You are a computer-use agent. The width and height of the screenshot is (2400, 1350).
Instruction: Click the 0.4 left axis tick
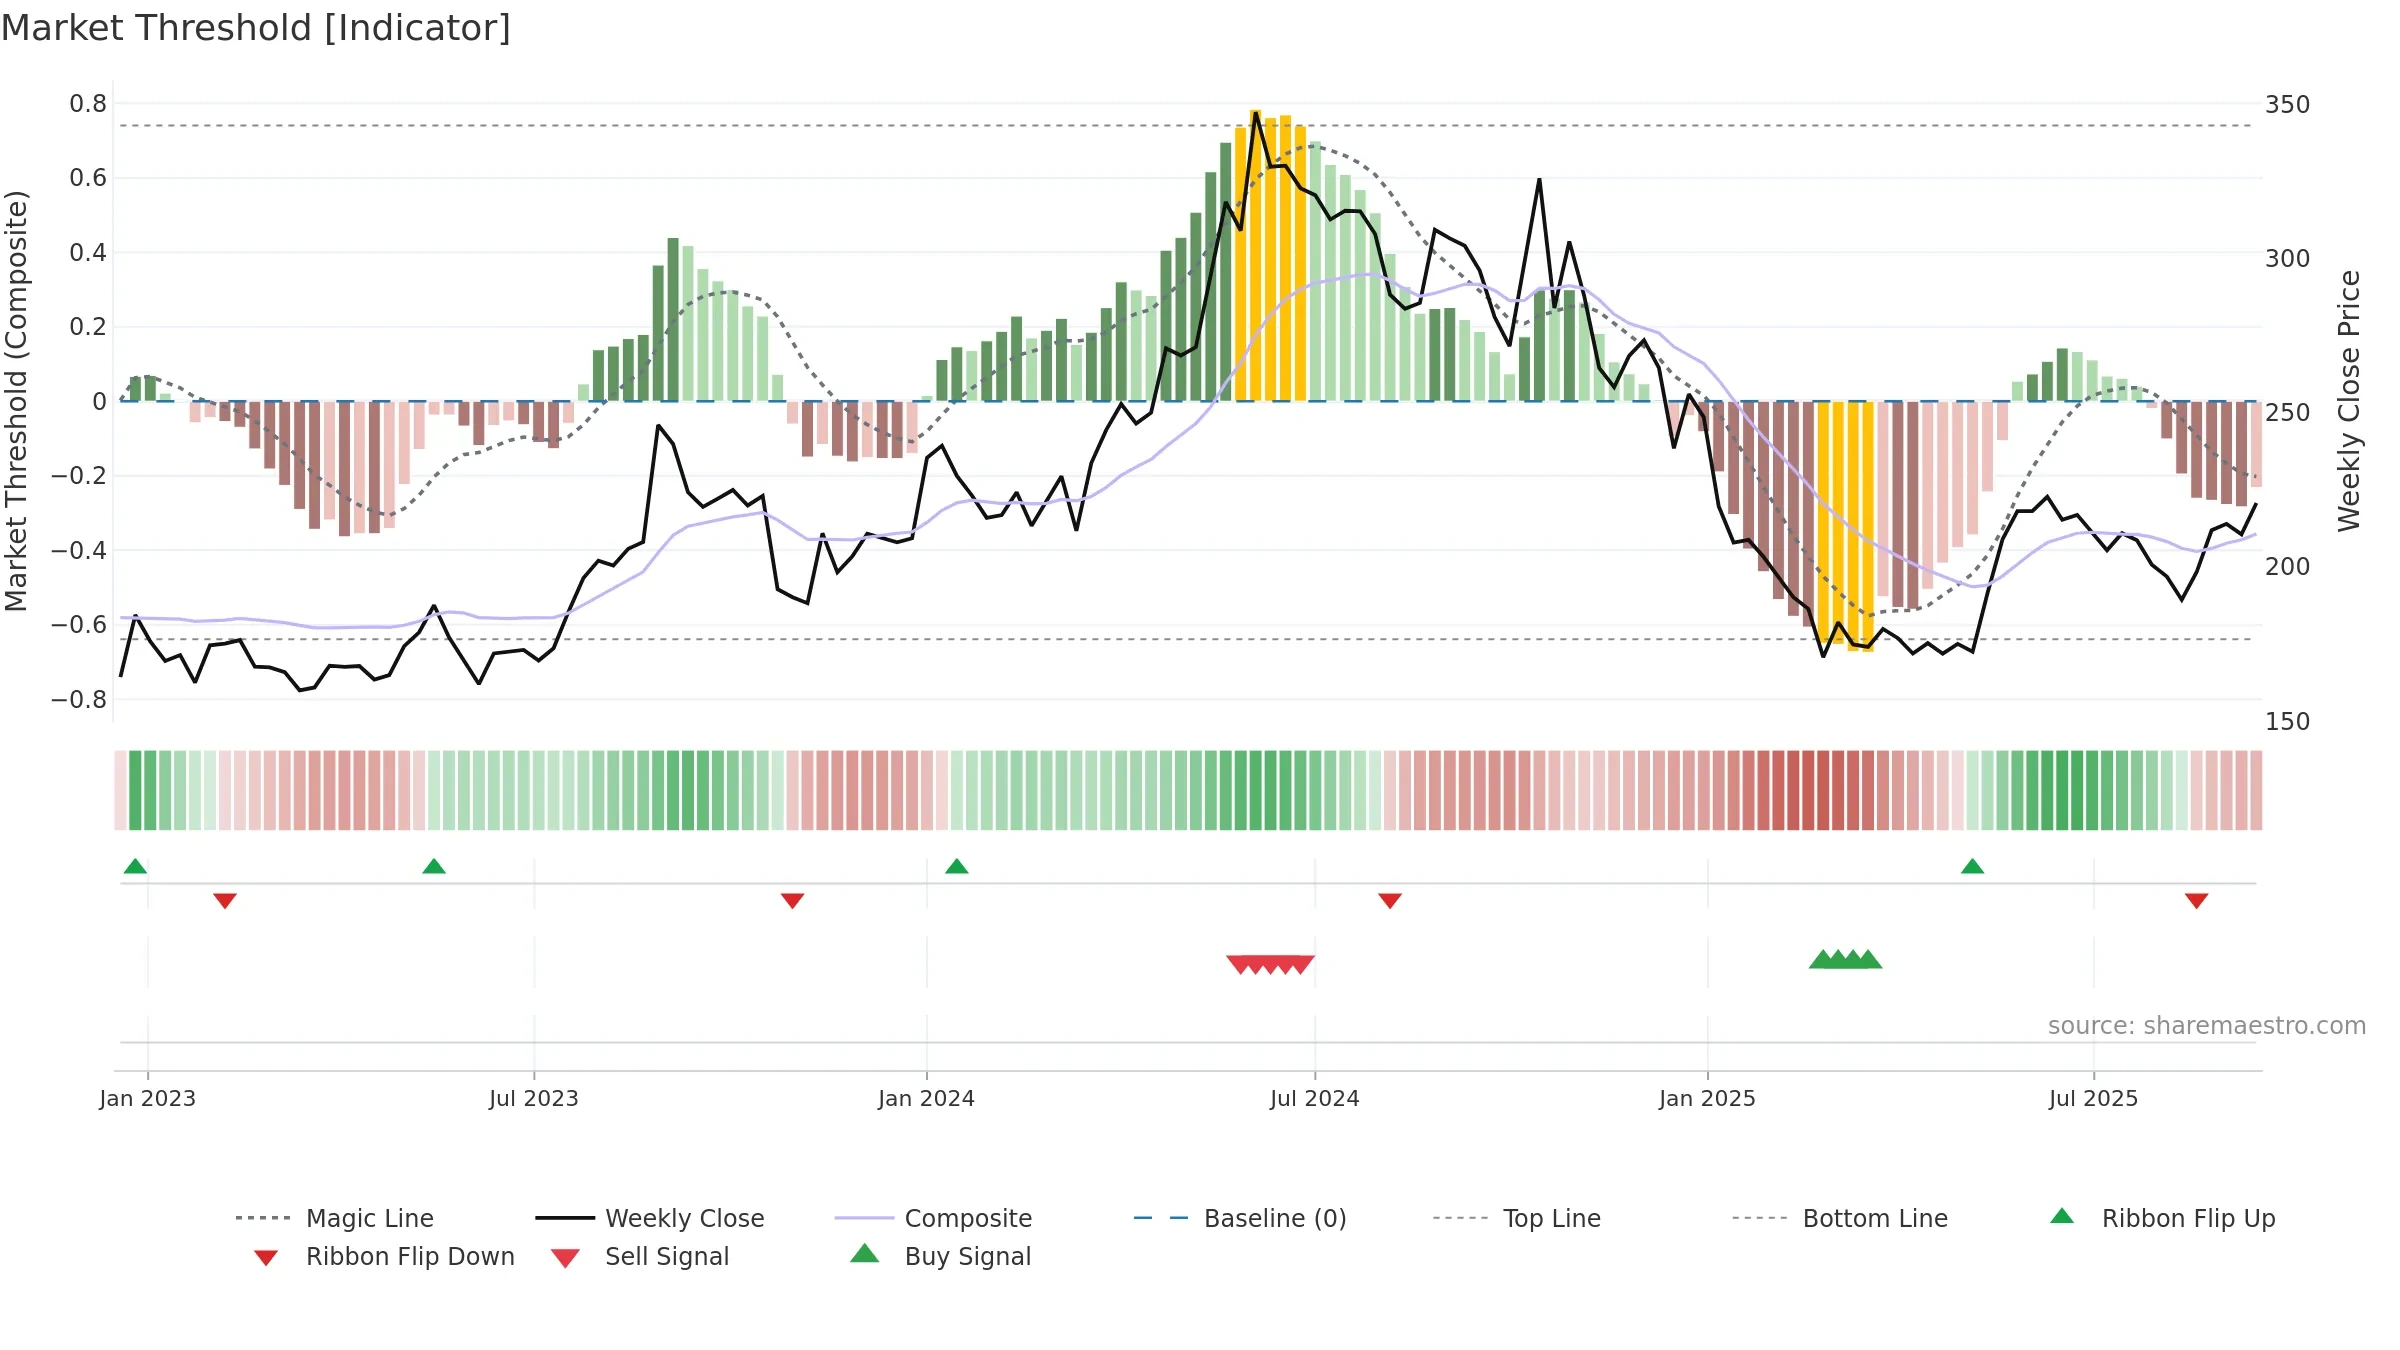(x=88, y=253)
